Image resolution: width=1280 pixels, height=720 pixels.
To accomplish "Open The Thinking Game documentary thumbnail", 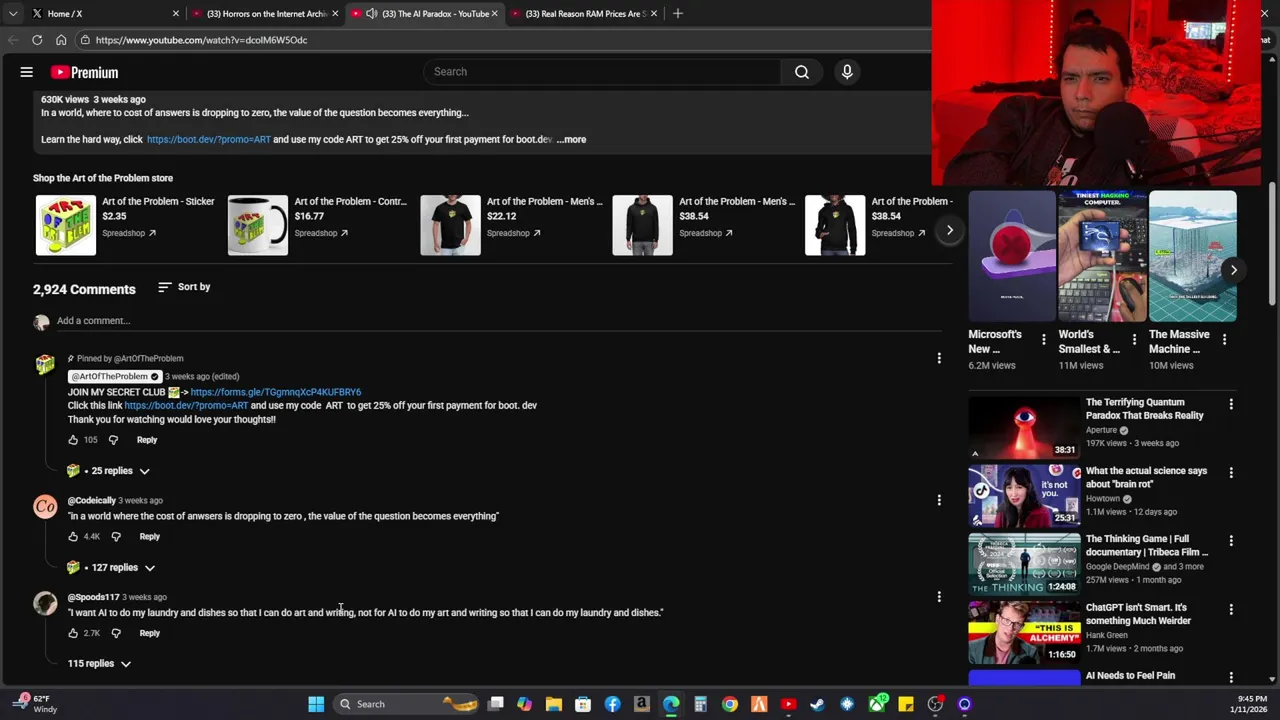I will 1024,564.
